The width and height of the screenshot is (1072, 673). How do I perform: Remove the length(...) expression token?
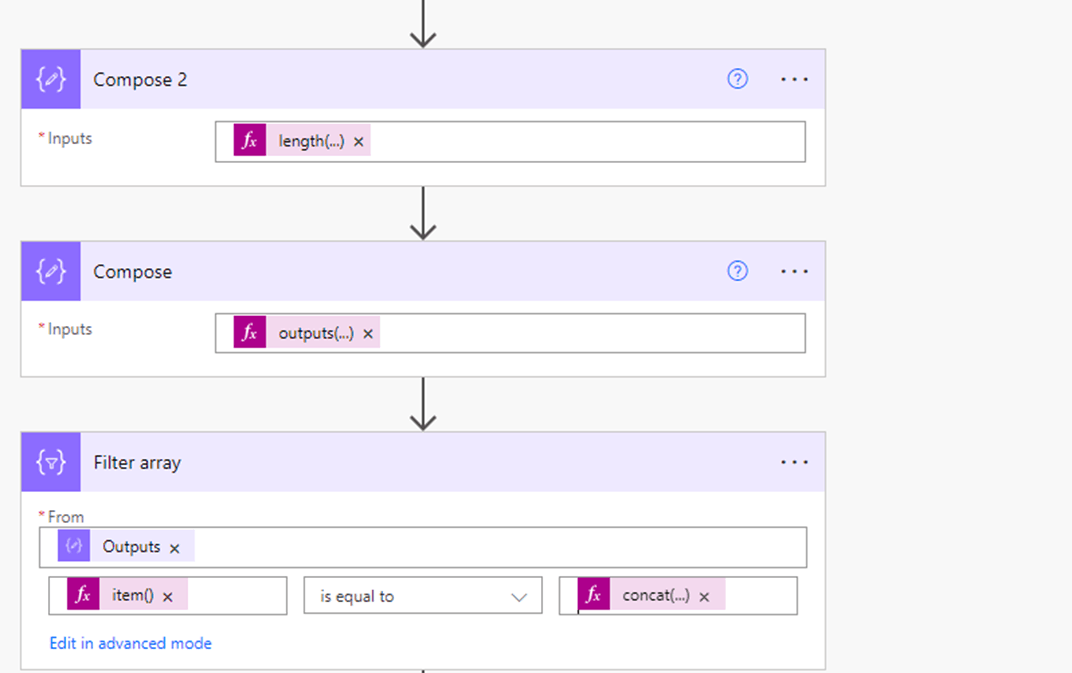point(358,142)
